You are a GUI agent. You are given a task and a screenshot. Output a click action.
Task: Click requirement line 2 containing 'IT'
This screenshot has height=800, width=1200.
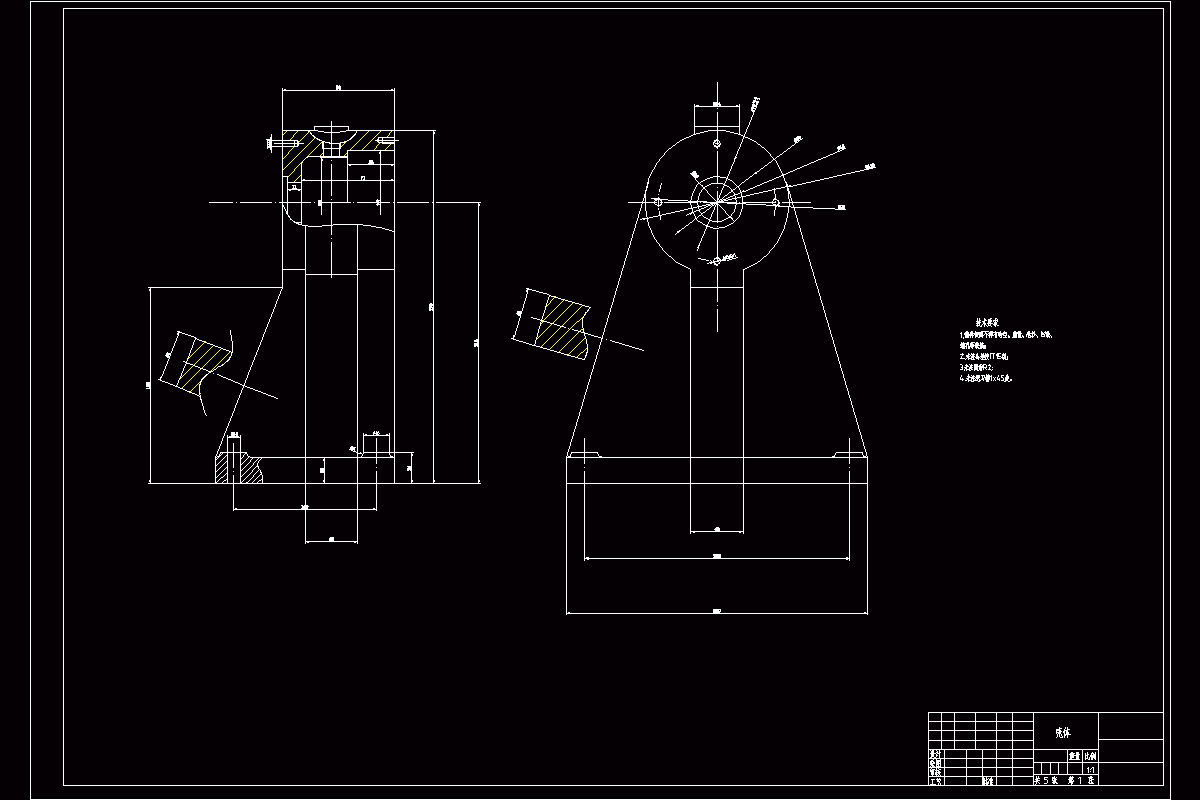pyautogui.click(x=984, y=356)
